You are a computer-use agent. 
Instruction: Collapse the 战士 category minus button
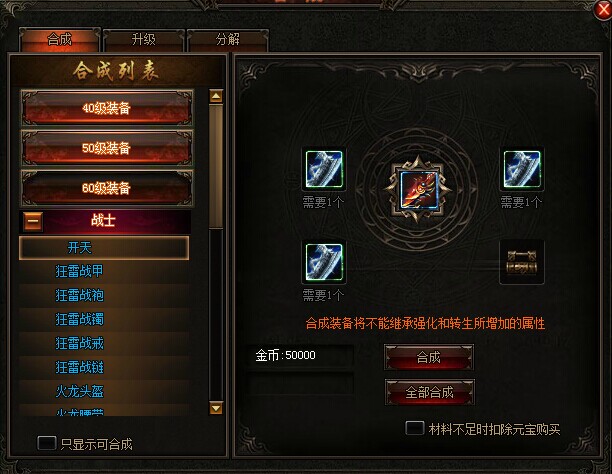pos(33,221)
